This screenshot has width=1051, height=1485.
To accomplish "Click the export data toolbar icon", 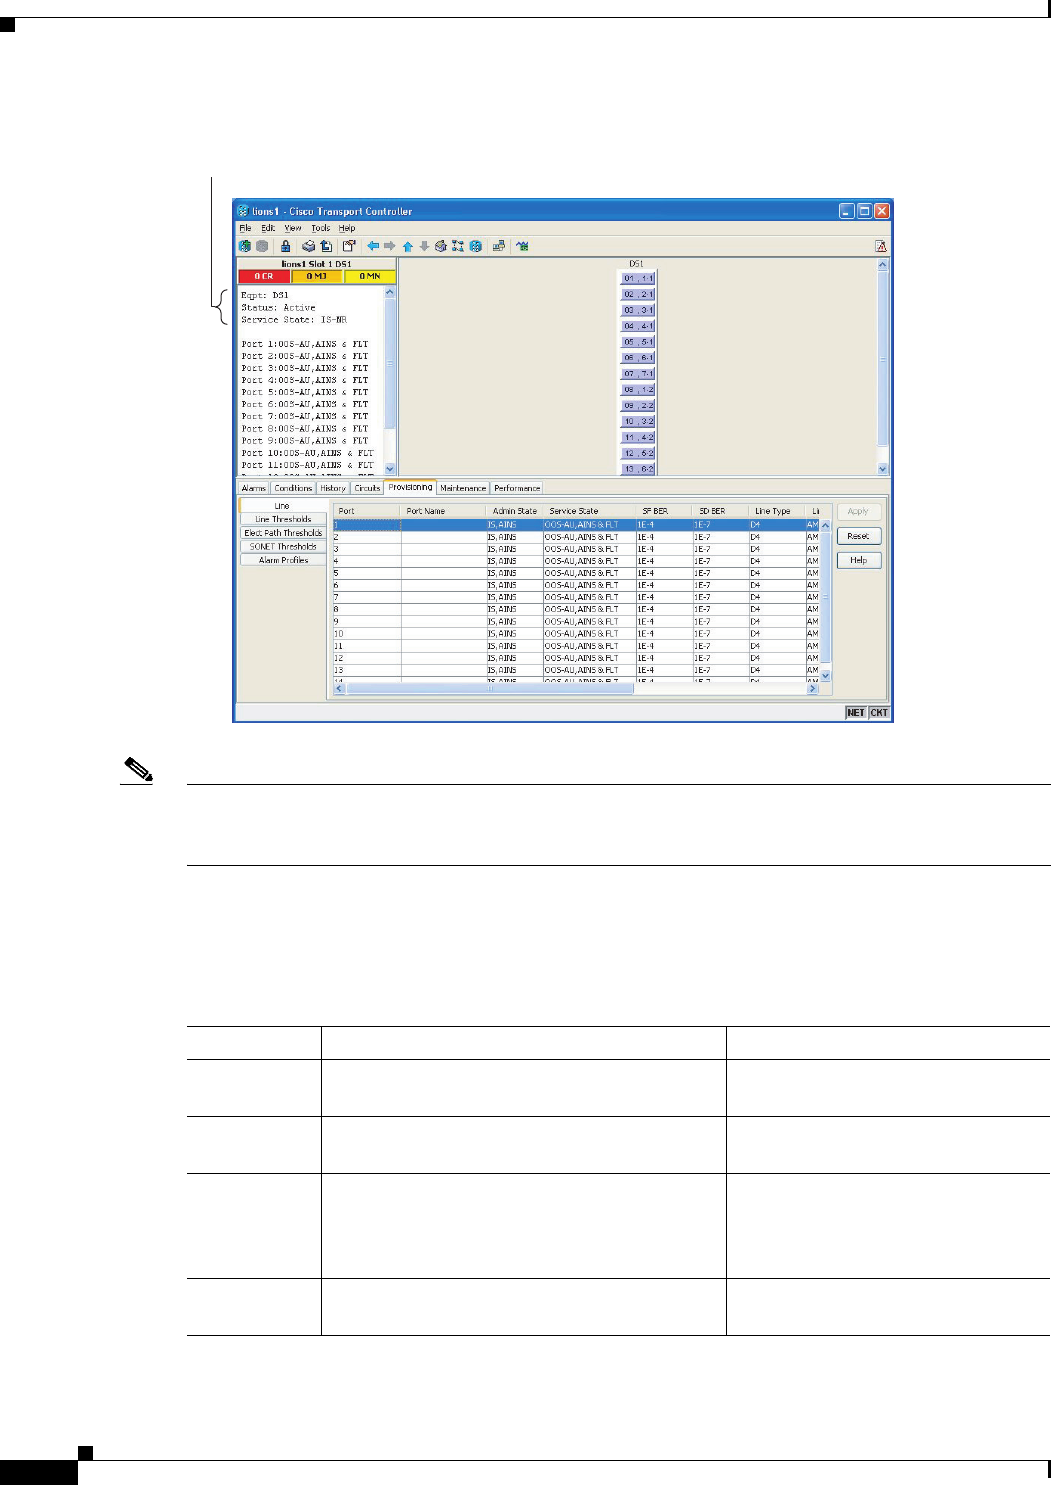I will pyautogui.click(x=326, y=246).
